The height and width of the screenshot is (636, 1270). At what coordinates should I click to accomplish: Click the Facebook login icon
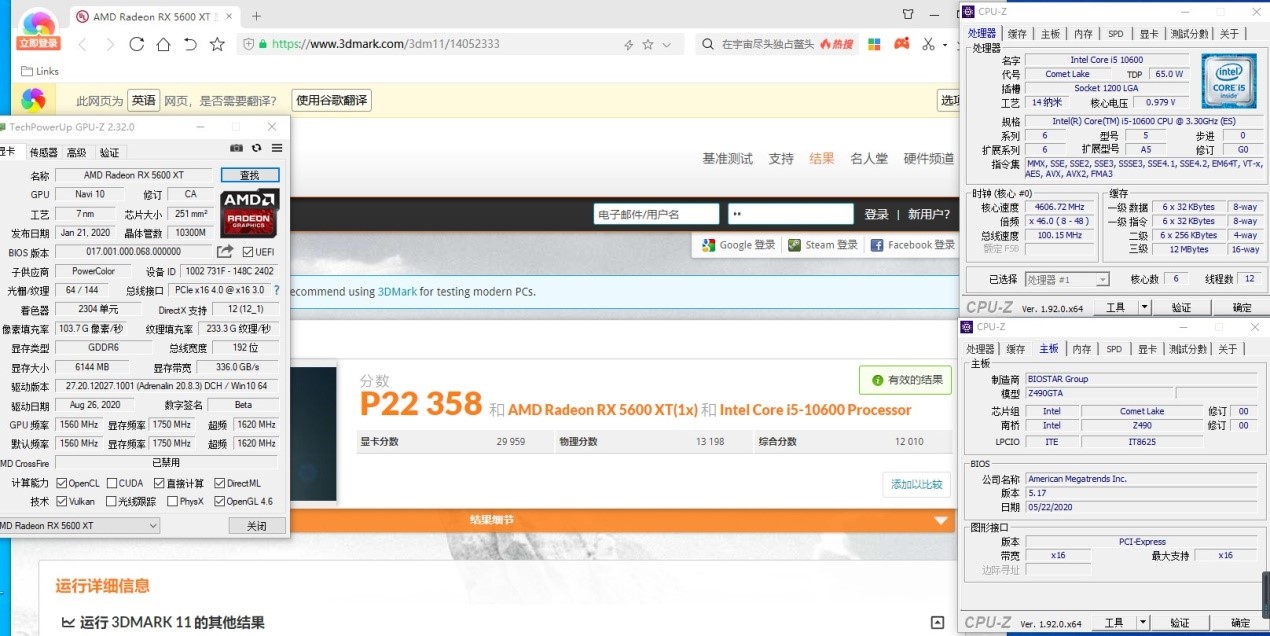(x=877, y=245)
